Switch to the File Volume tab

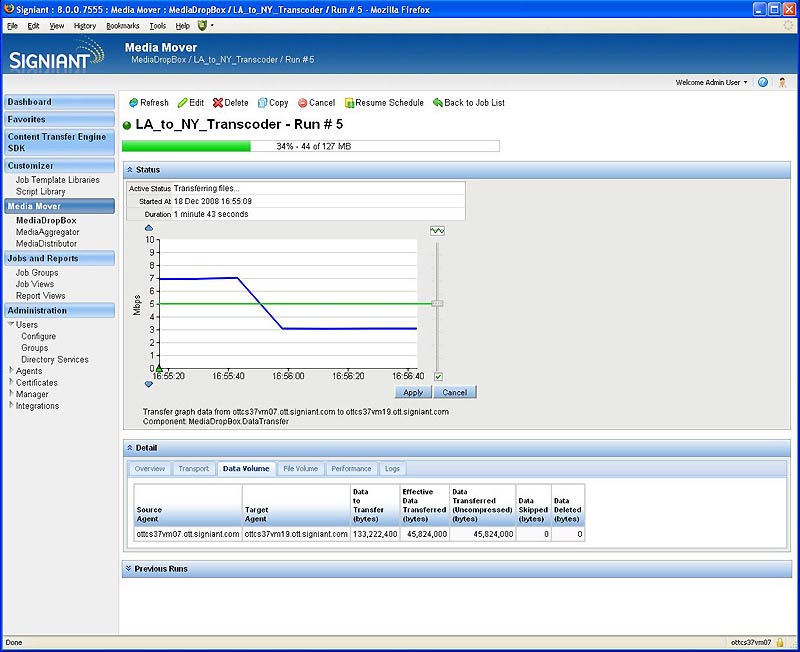pos(301,469)
